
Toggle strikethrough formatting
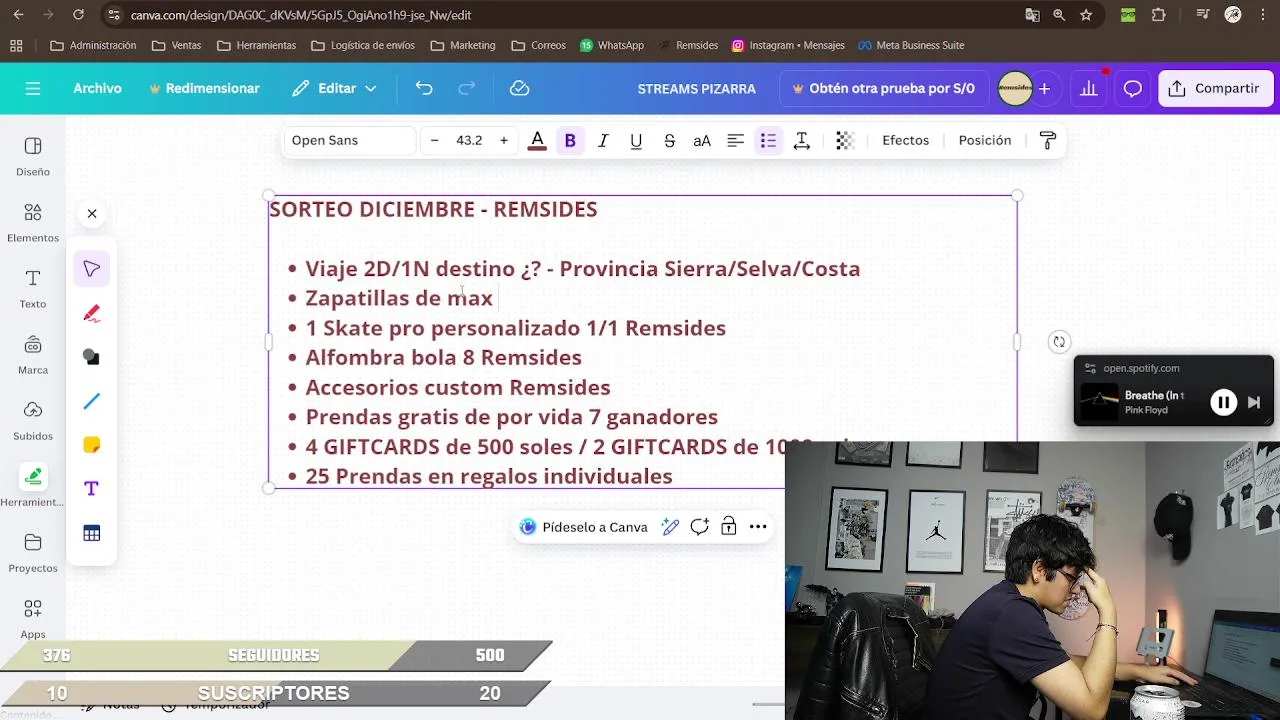[x=669, y=140]
